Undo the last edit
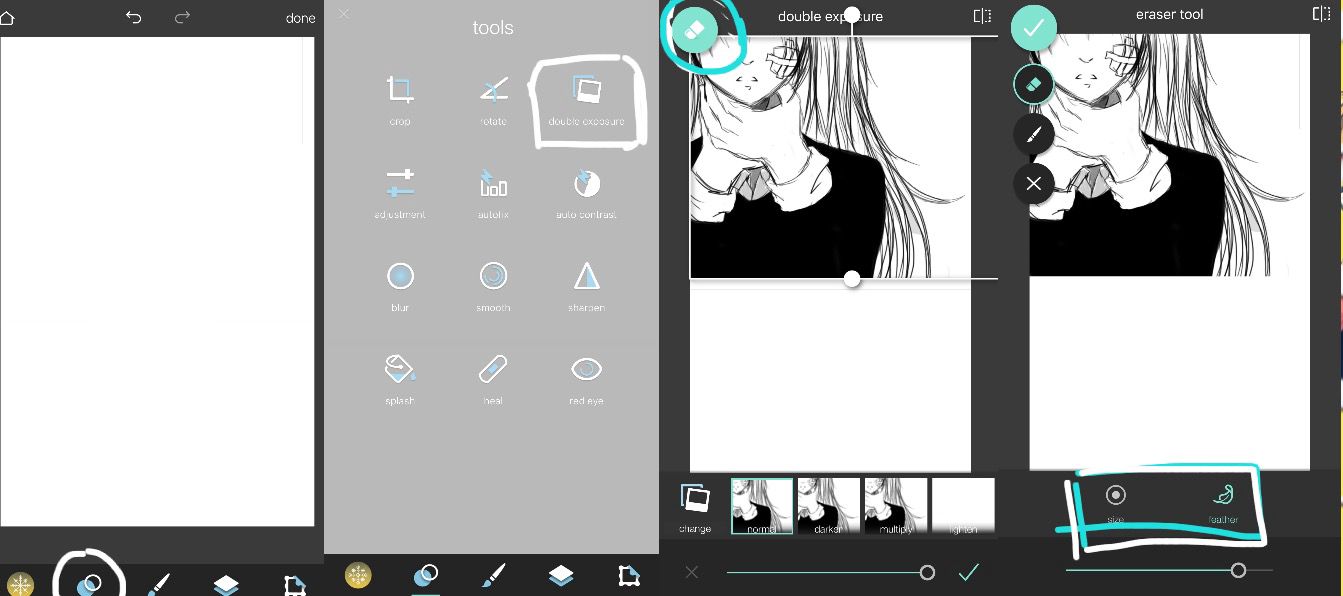Screen dimensions: 1343x596 134,18
